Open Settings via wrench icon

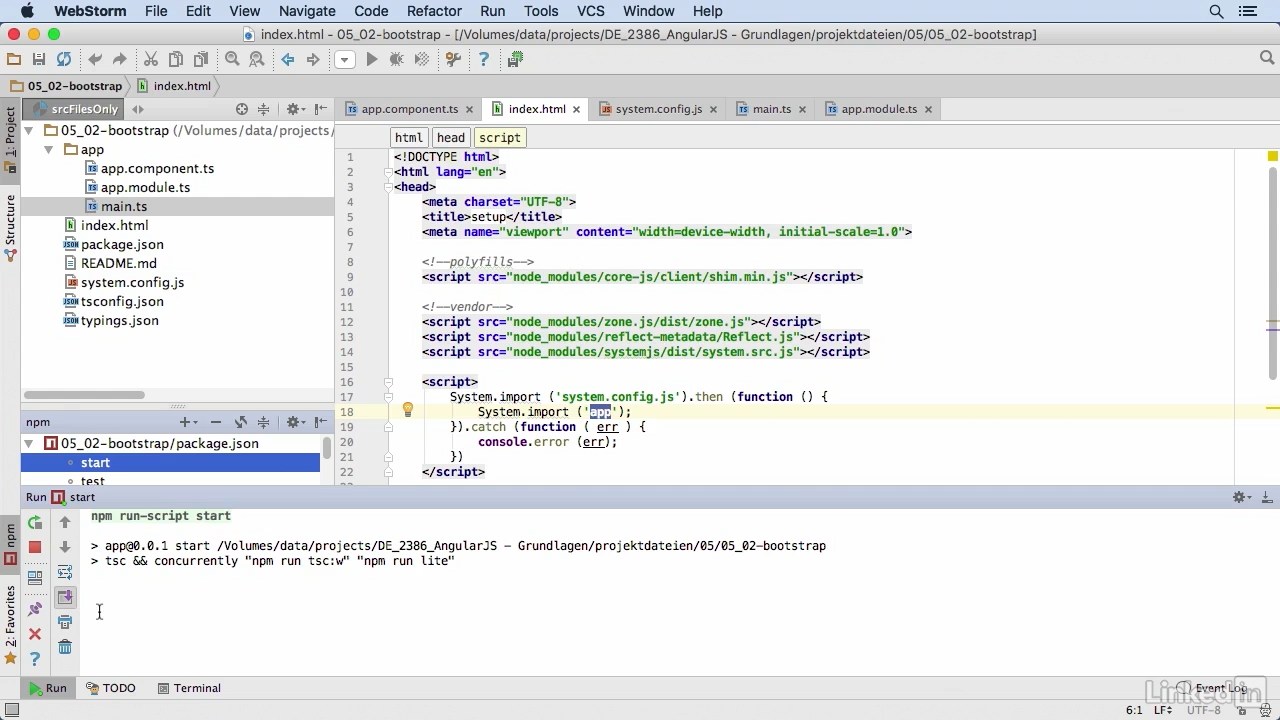pyautogui.click(x=453, y=60)
